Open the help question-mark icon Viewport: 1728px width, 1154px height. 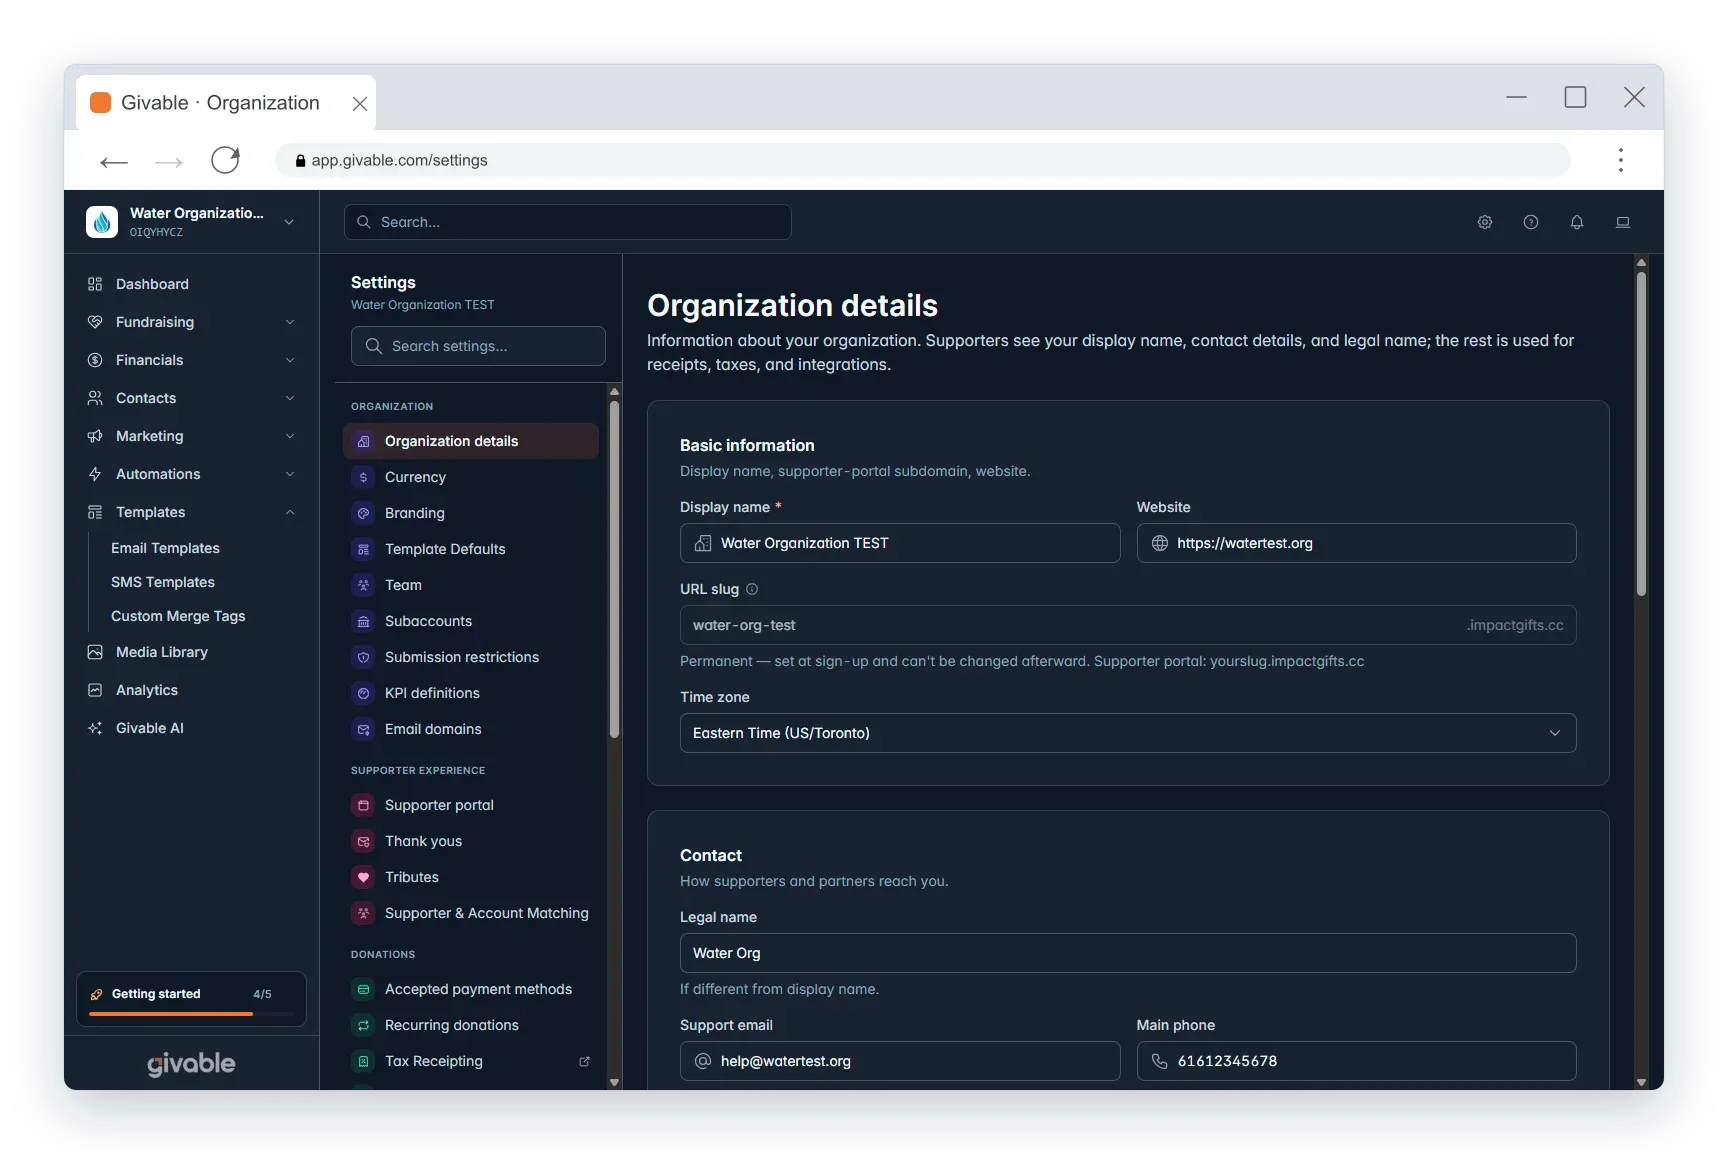[x=1531, y=222]
